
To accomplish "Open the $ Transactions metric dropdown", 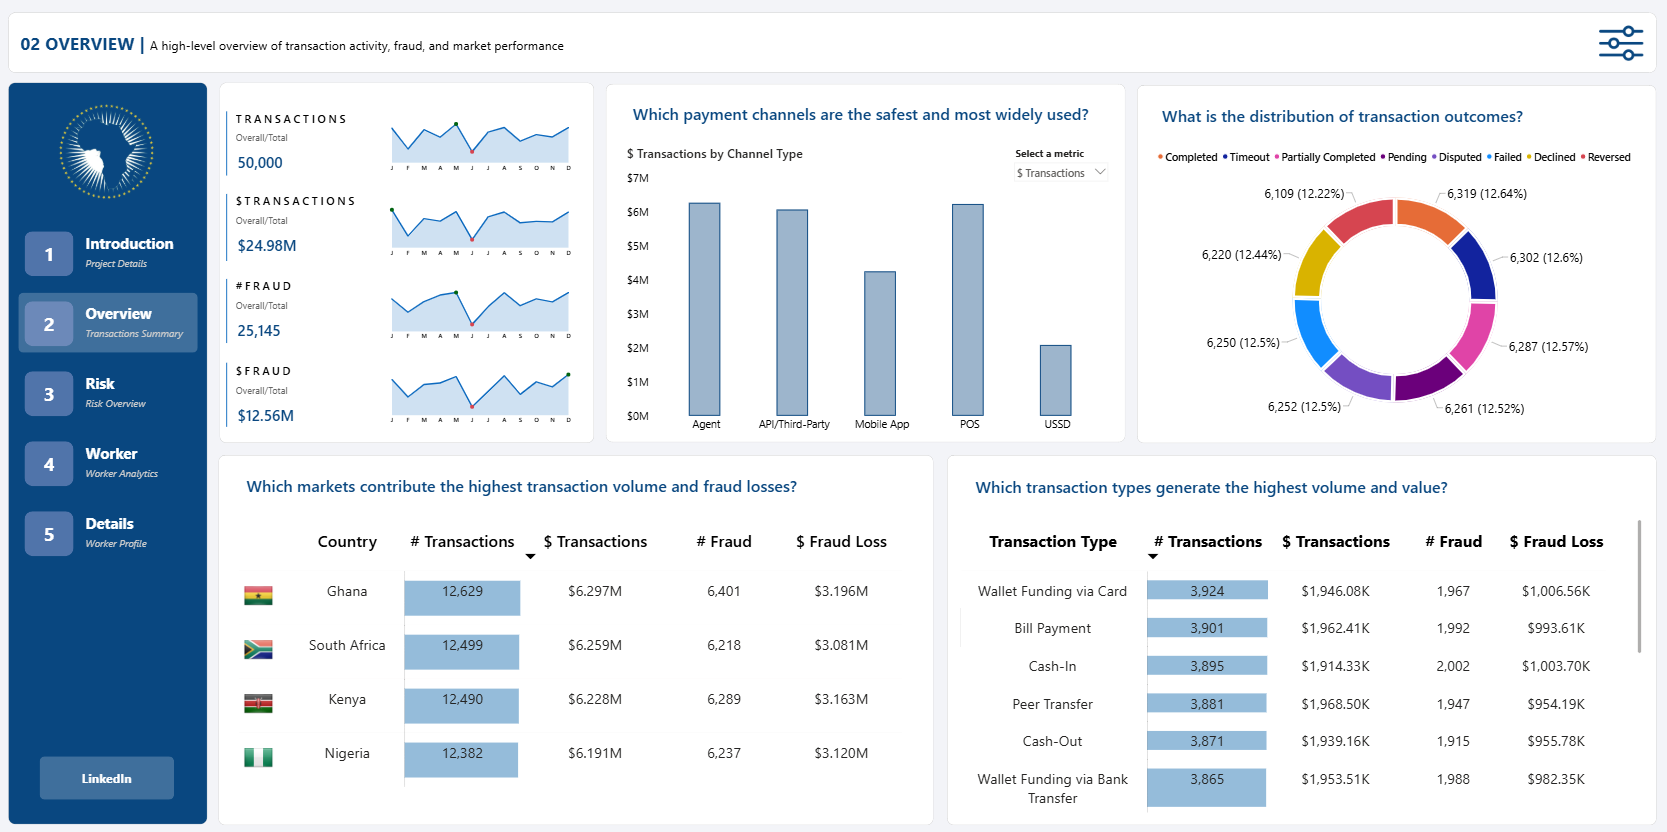I will pos(1061,173).
